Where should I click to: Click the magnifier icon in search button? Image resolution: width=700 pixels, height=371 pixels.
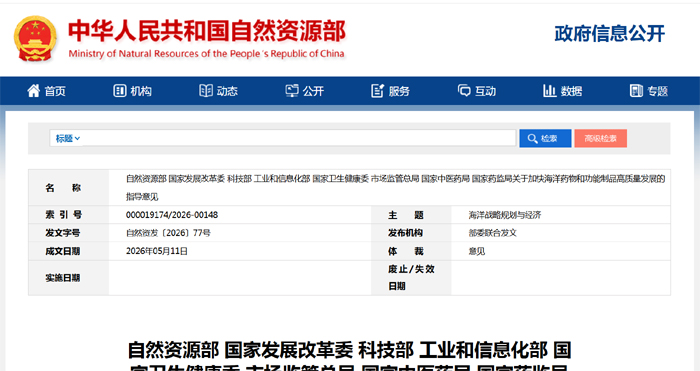(x=532, y=138)
